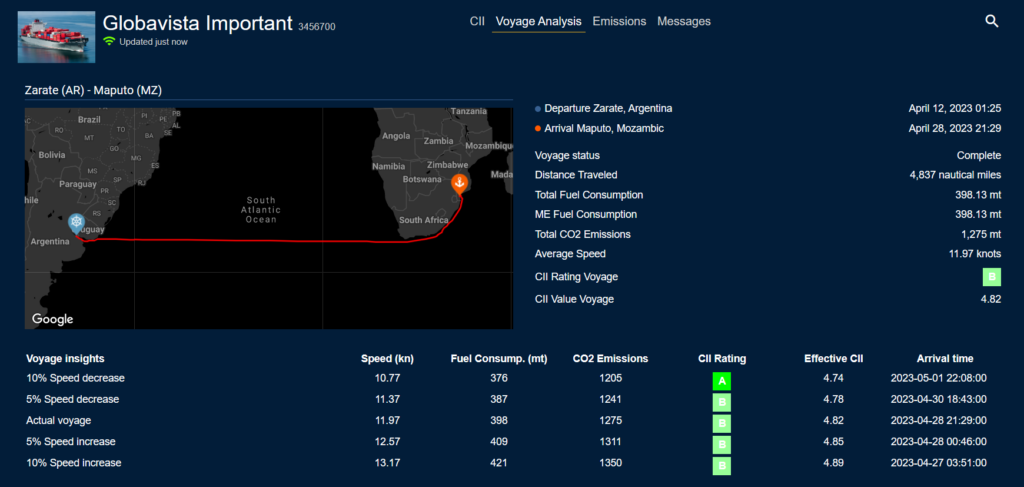
Task: Select the 10% Speed increase row label
Action: point(73,462)
